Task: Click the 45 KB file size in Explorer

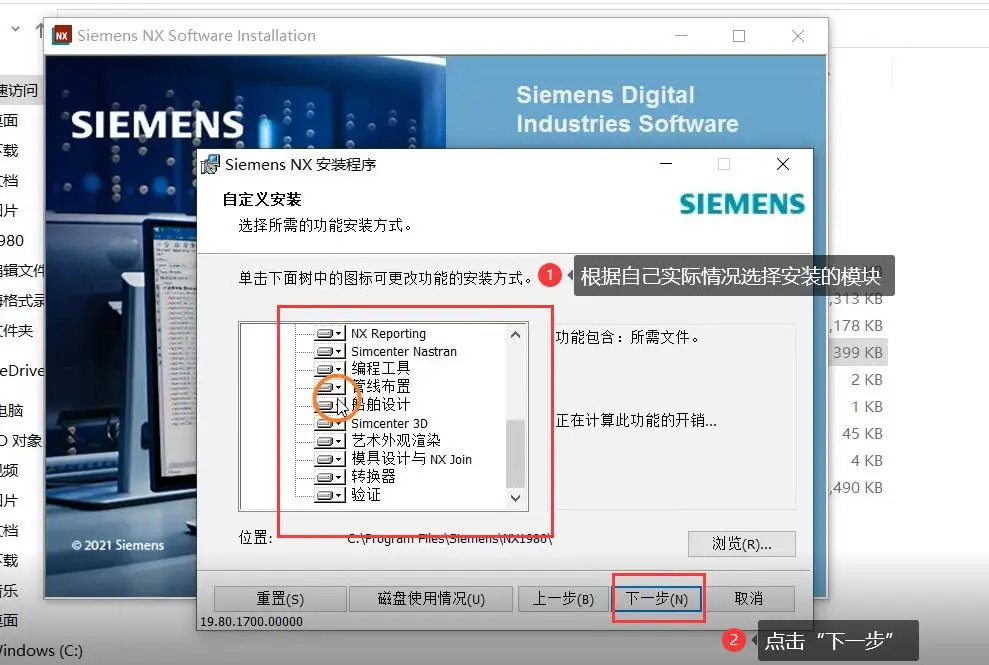Action: [x=862, y=433]
